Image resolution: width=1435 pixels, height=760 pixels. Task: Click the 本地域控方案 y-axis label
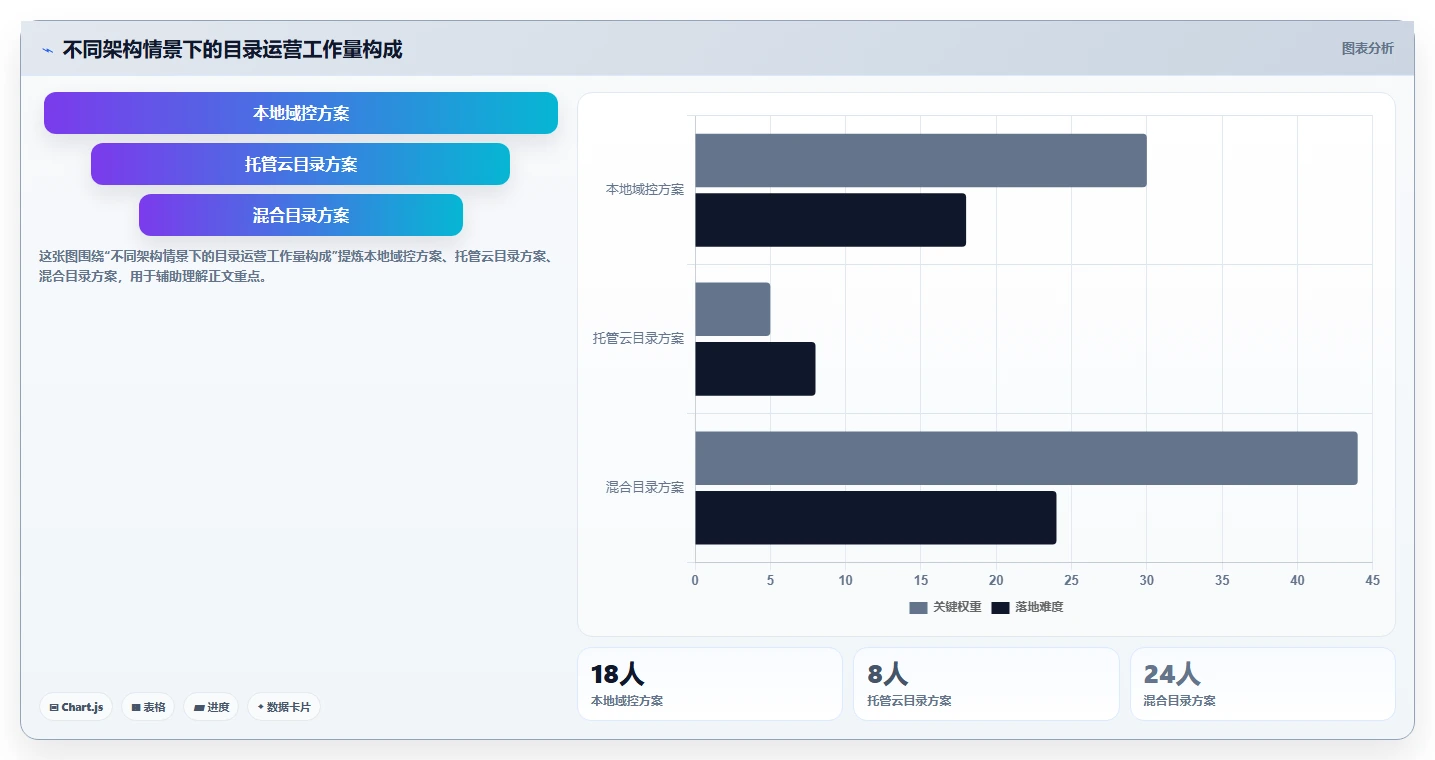(645, 189)
